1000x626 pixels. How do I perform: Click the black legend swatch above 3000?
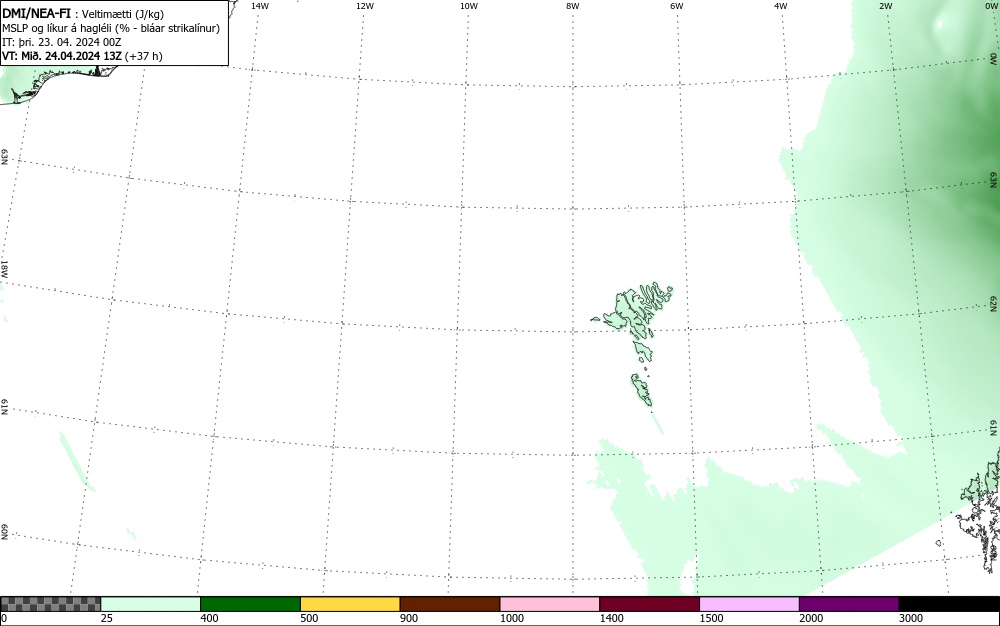click(949, 604)
